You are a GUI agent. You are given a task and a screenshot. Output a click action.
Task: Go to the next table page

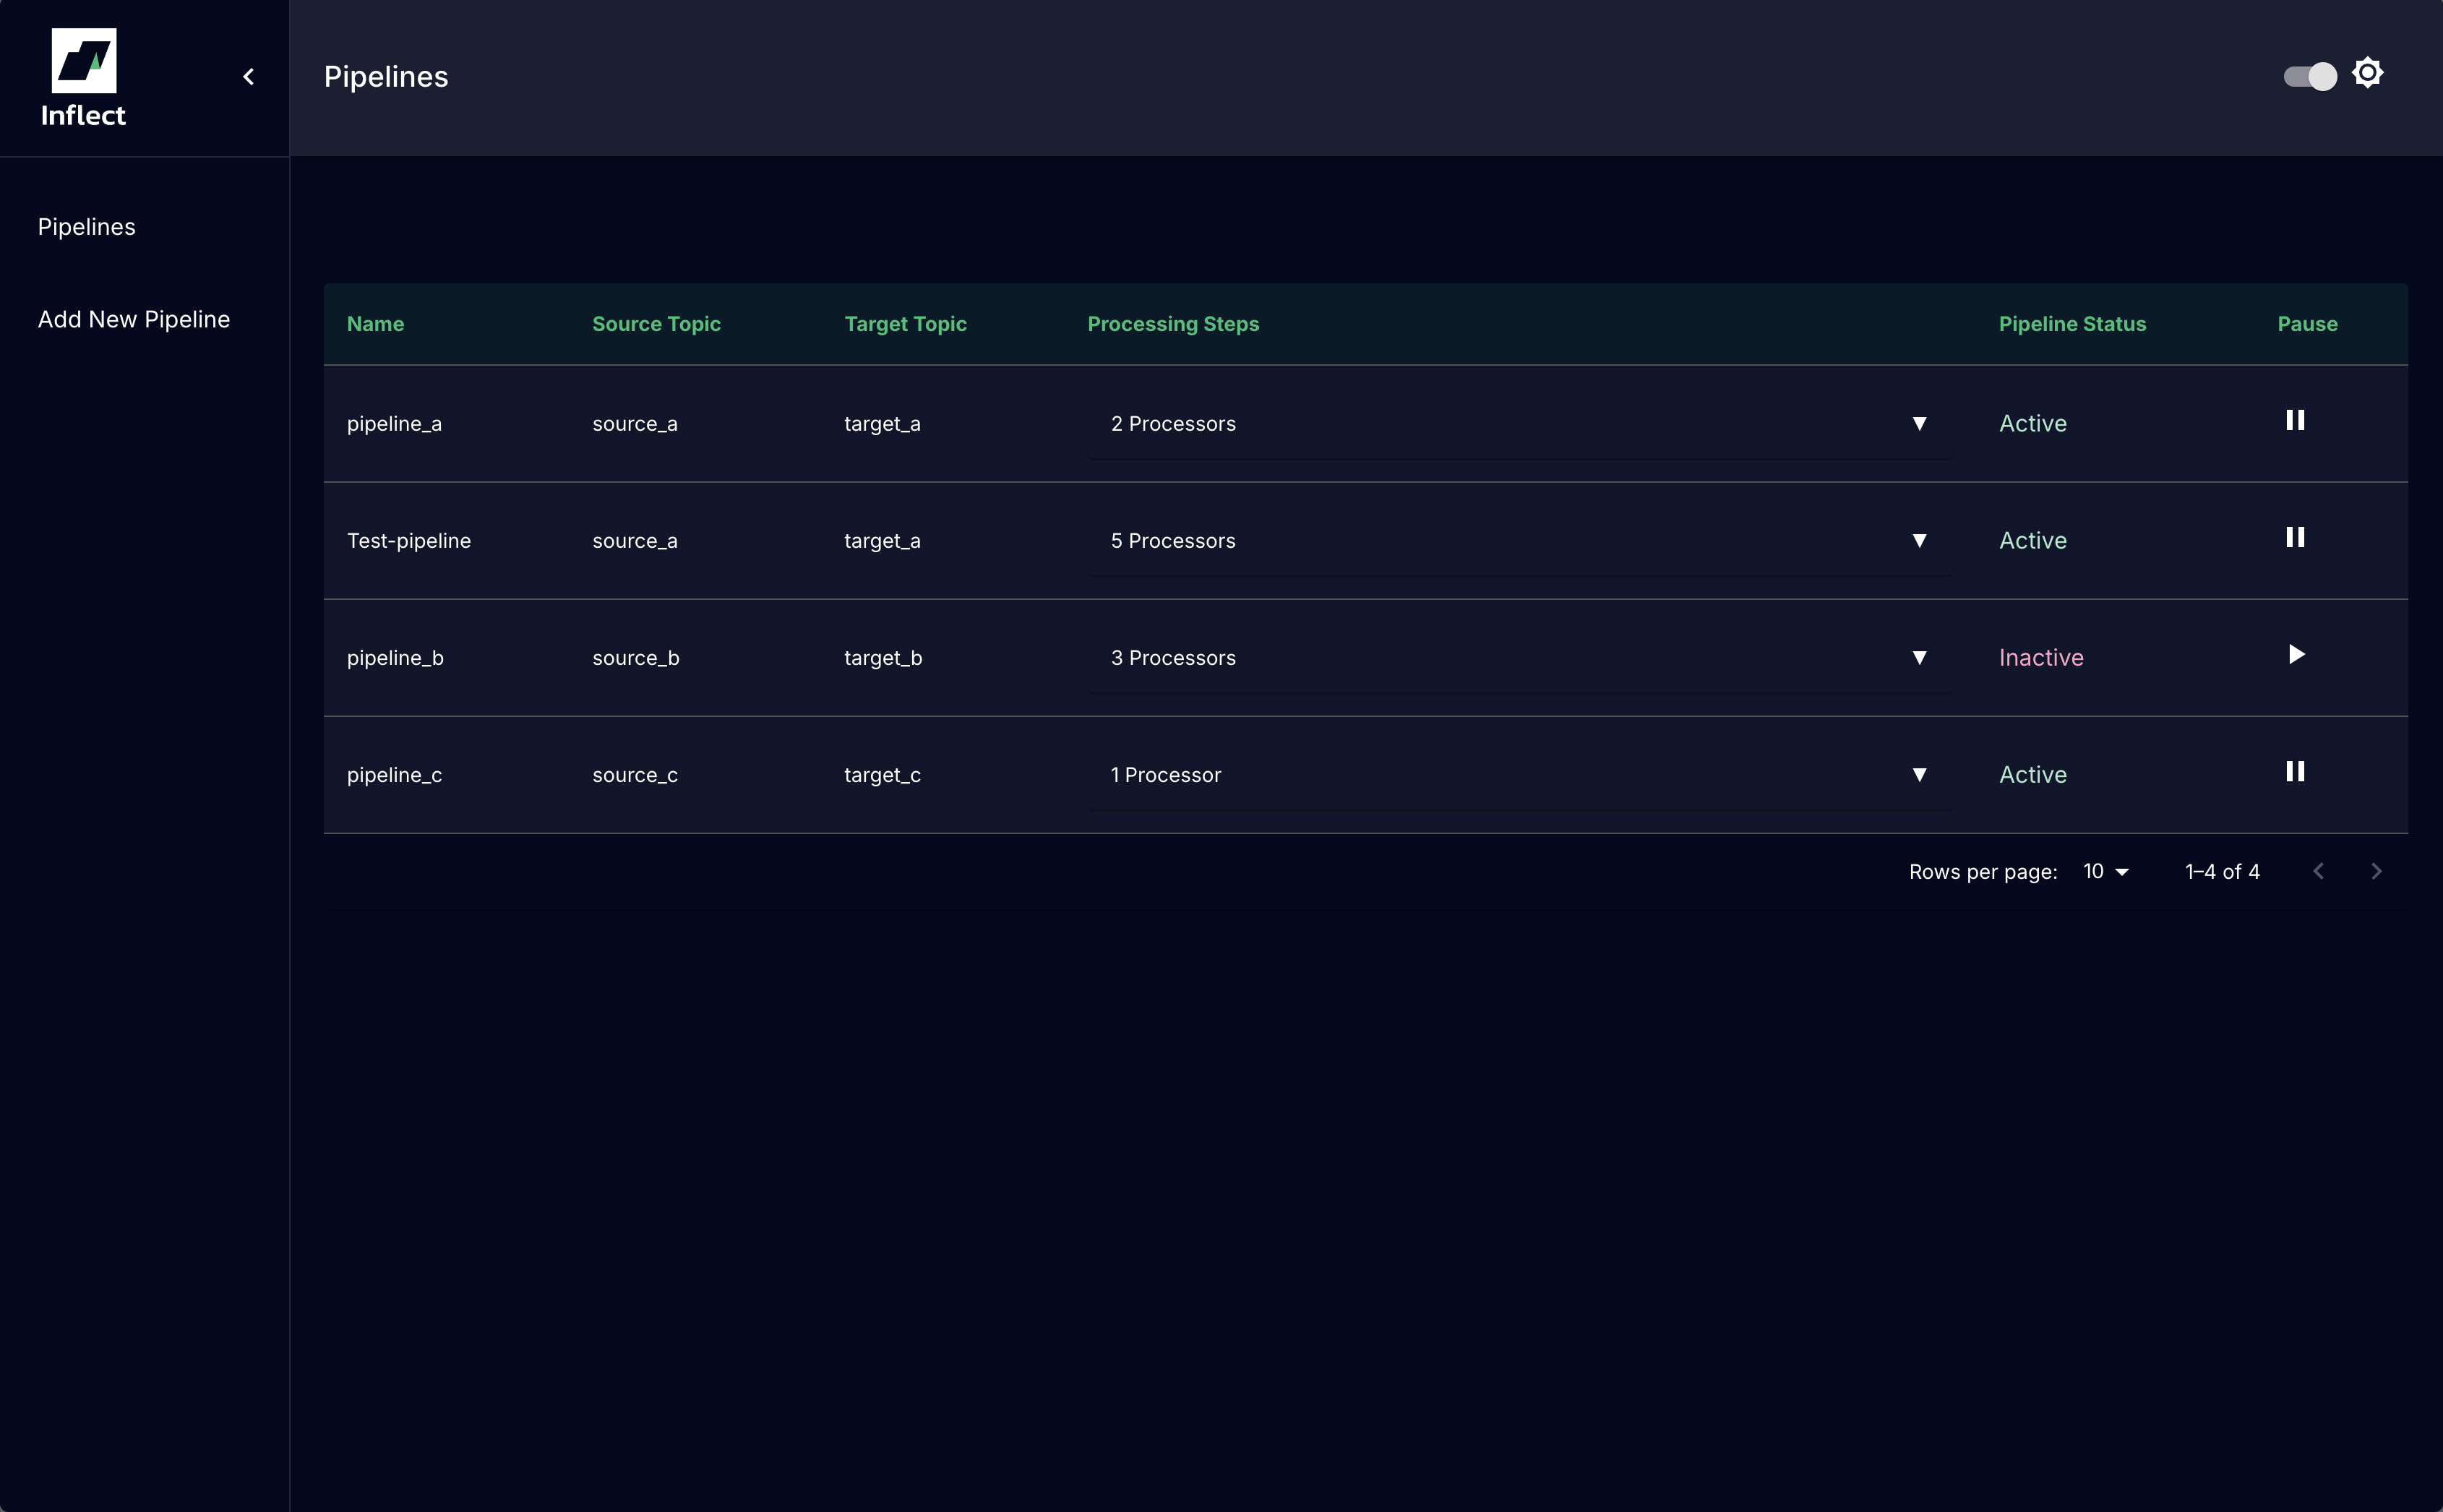[x=2376, y=872]
